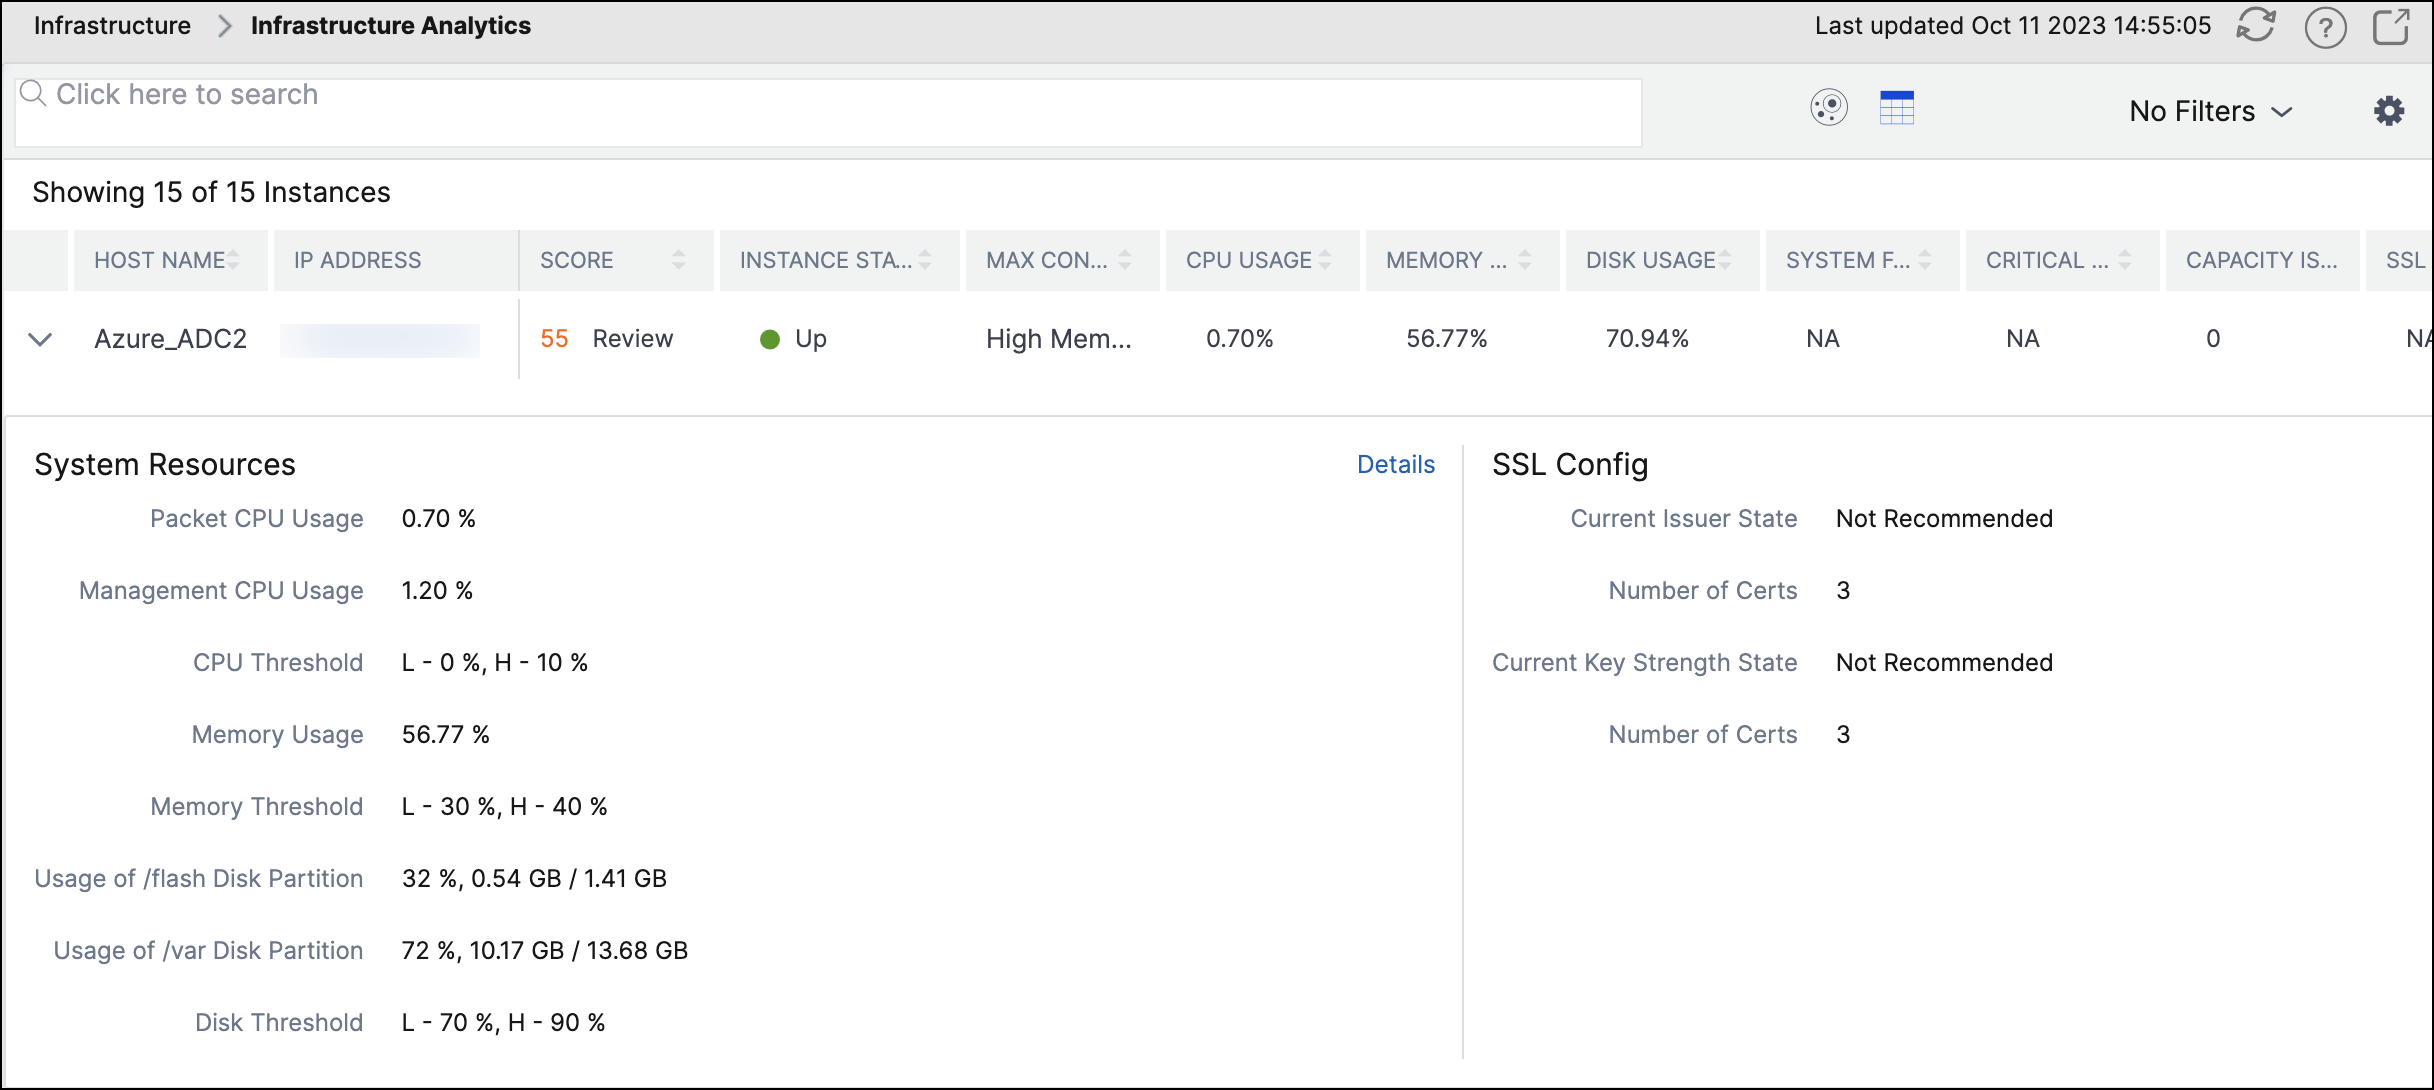Click the 0.70% CPU usage cell

tap(1239, 339)
